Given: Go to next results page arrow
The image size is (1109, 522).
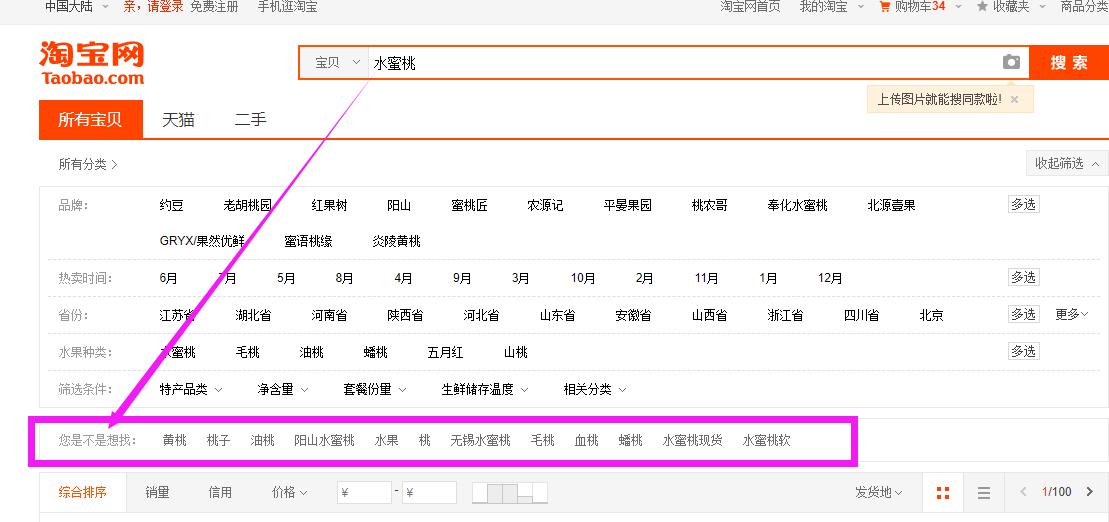Looking at the screenshot, I should click(1089, 492).
